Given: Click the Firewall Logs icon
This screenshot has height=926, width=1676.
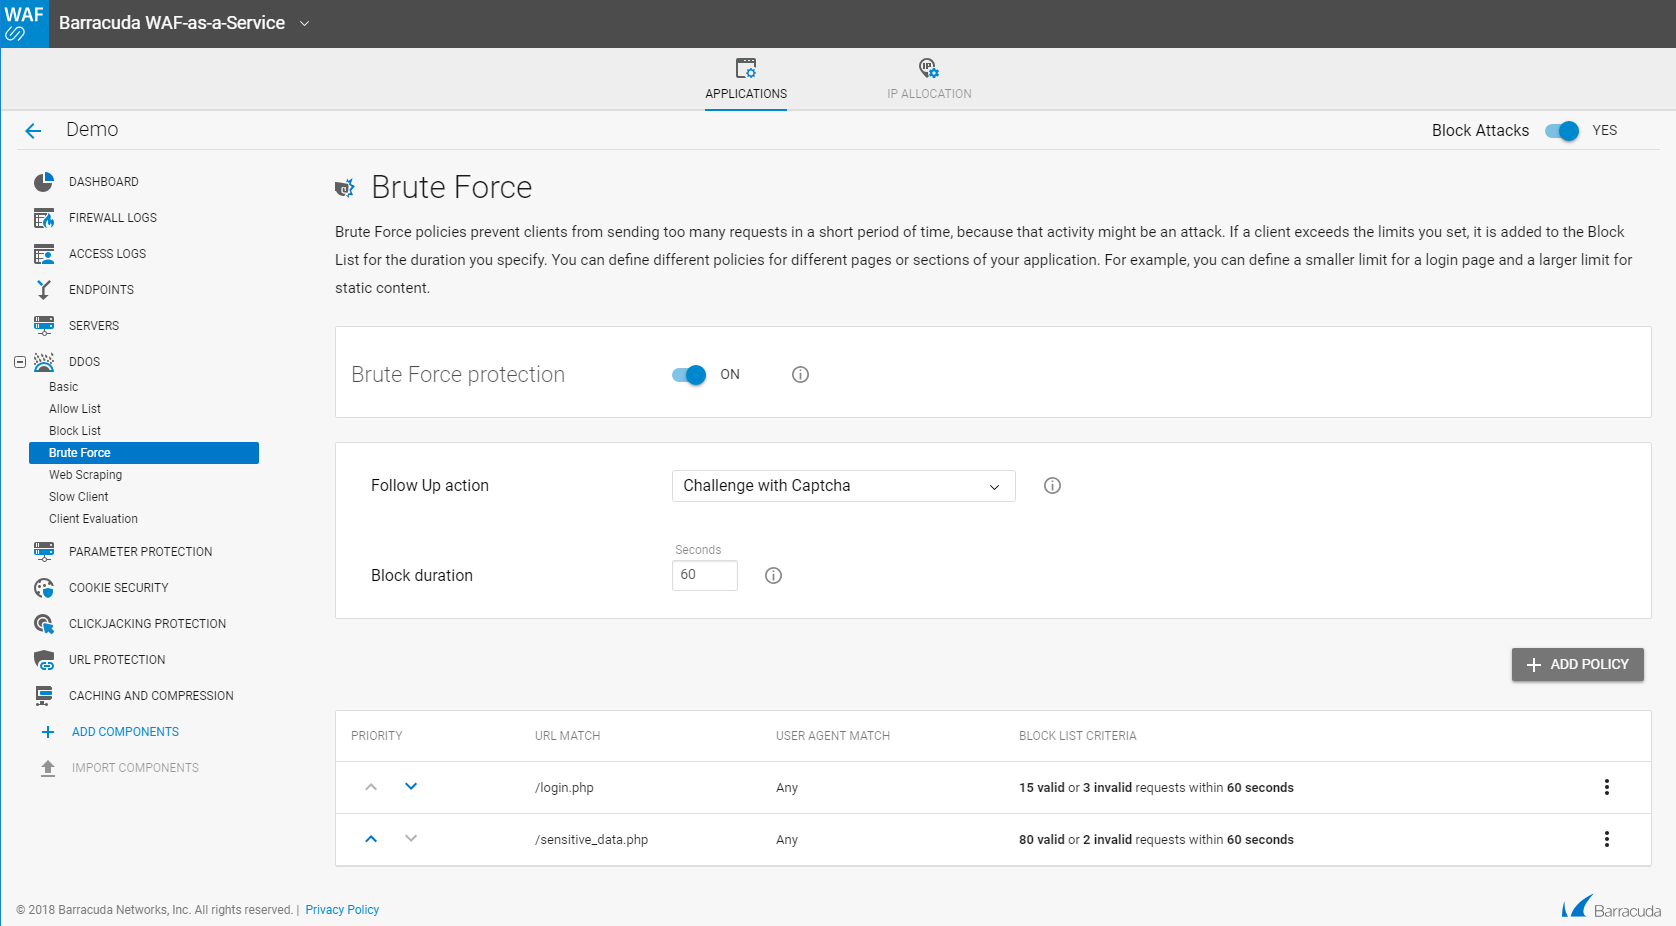Looking at the screenshot, I should tap(44, 218).
